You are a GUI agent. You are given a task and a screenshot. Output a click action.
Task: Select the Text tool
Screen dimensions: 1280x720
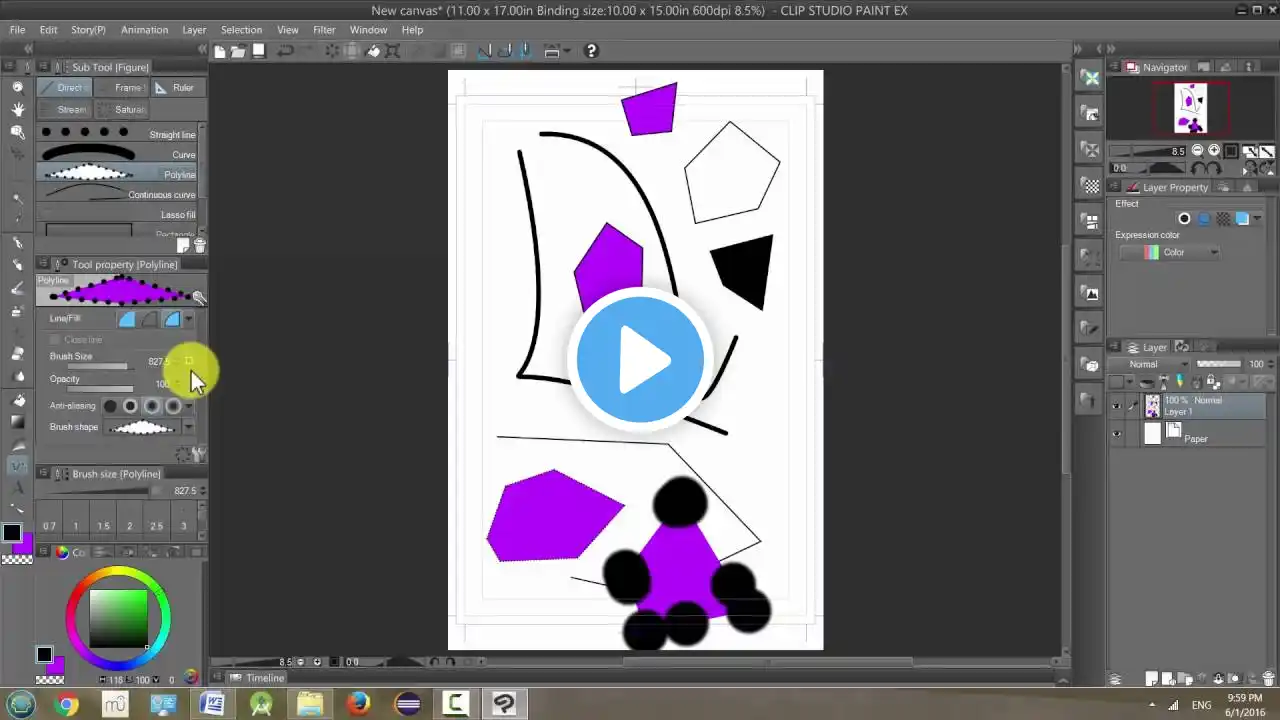click(17, 488)
